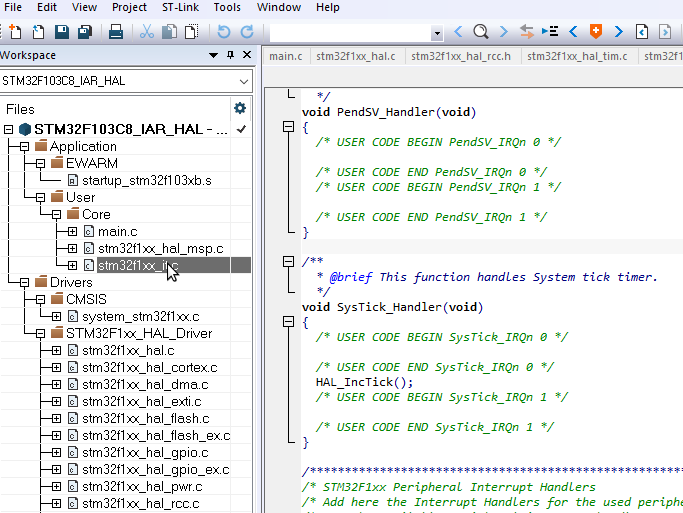Open the Find magnifier tool

point(481,32)
